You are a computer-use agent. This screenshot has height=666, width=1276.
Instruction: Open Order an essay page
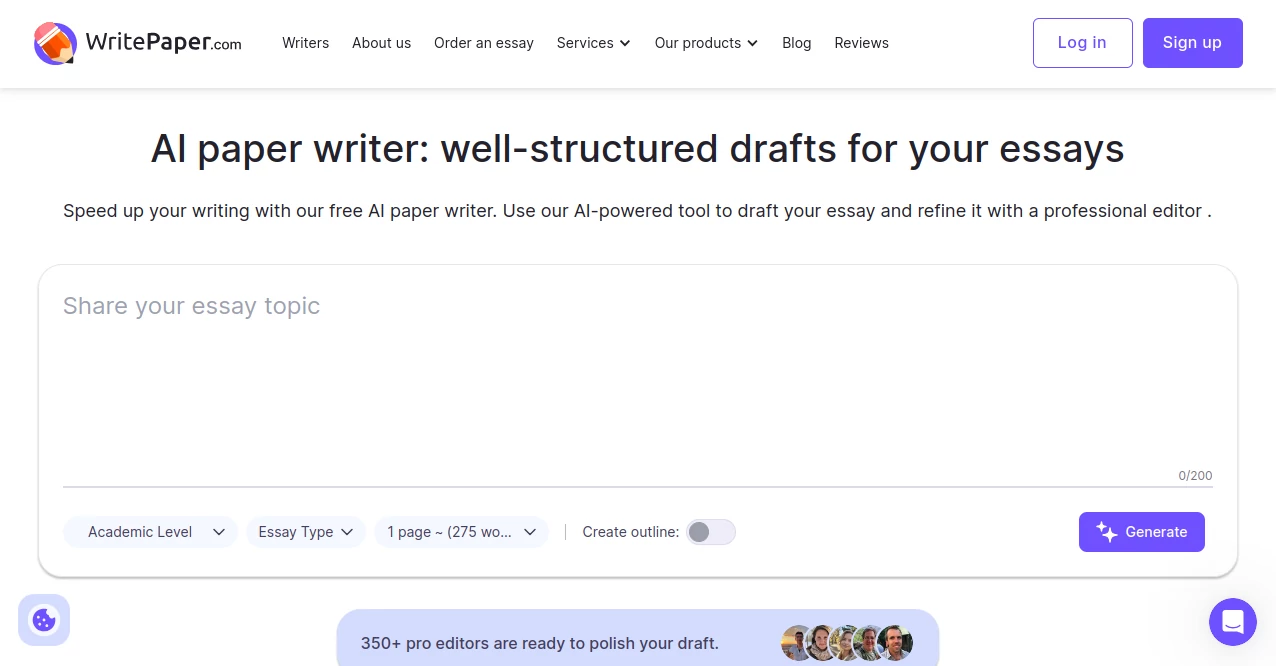[484, 43]
